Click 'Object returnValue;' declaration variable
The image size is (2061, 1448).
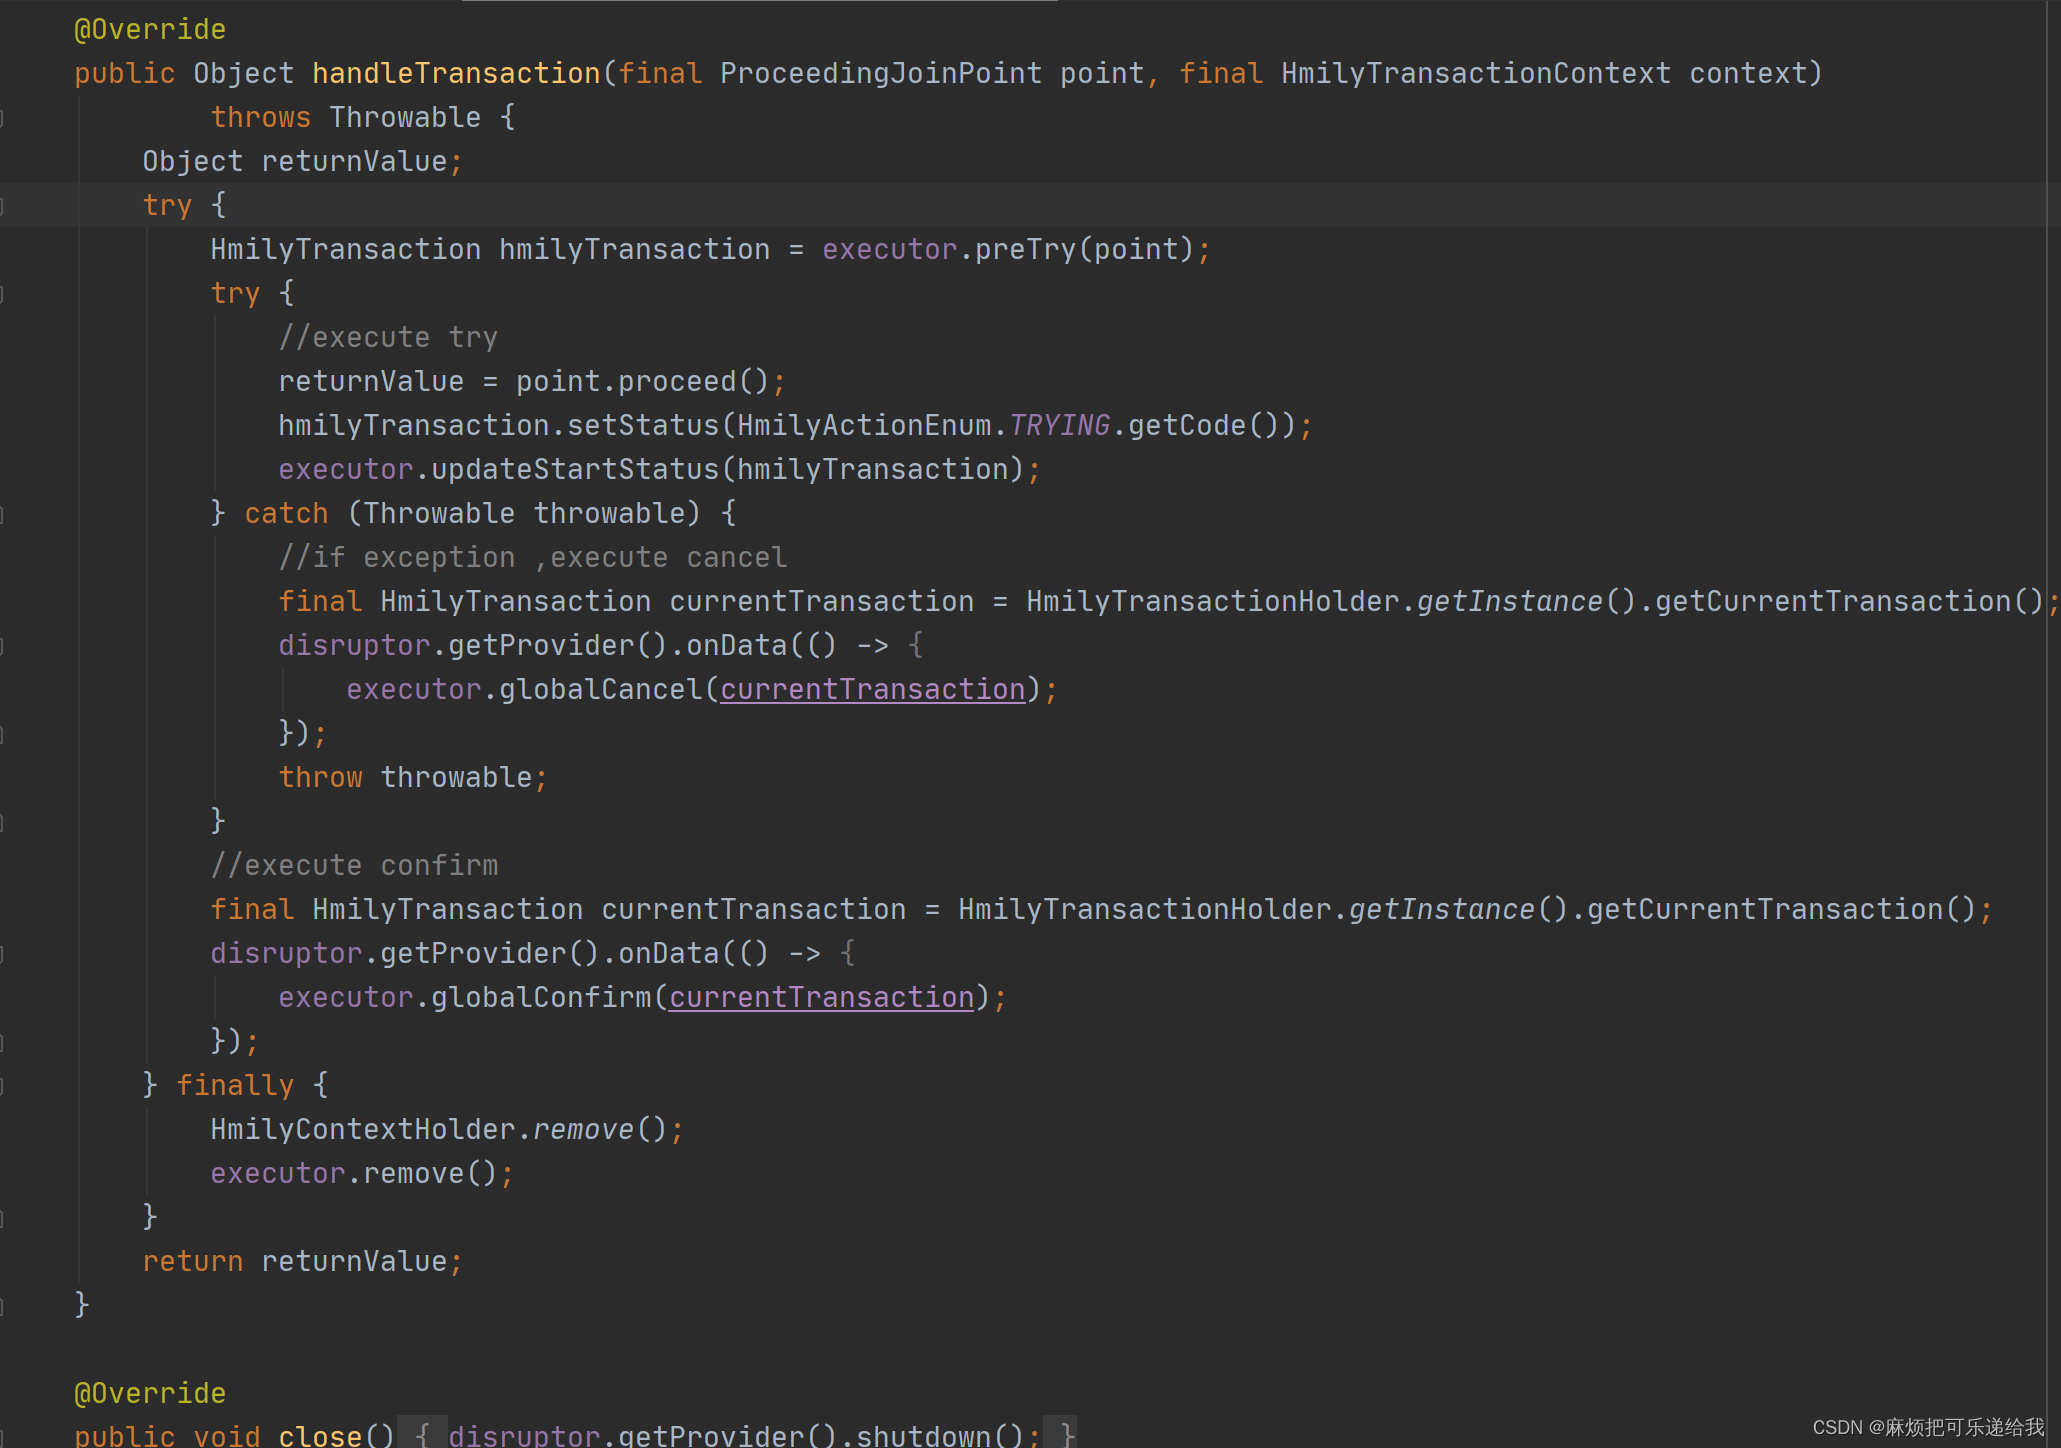(354, 161)
